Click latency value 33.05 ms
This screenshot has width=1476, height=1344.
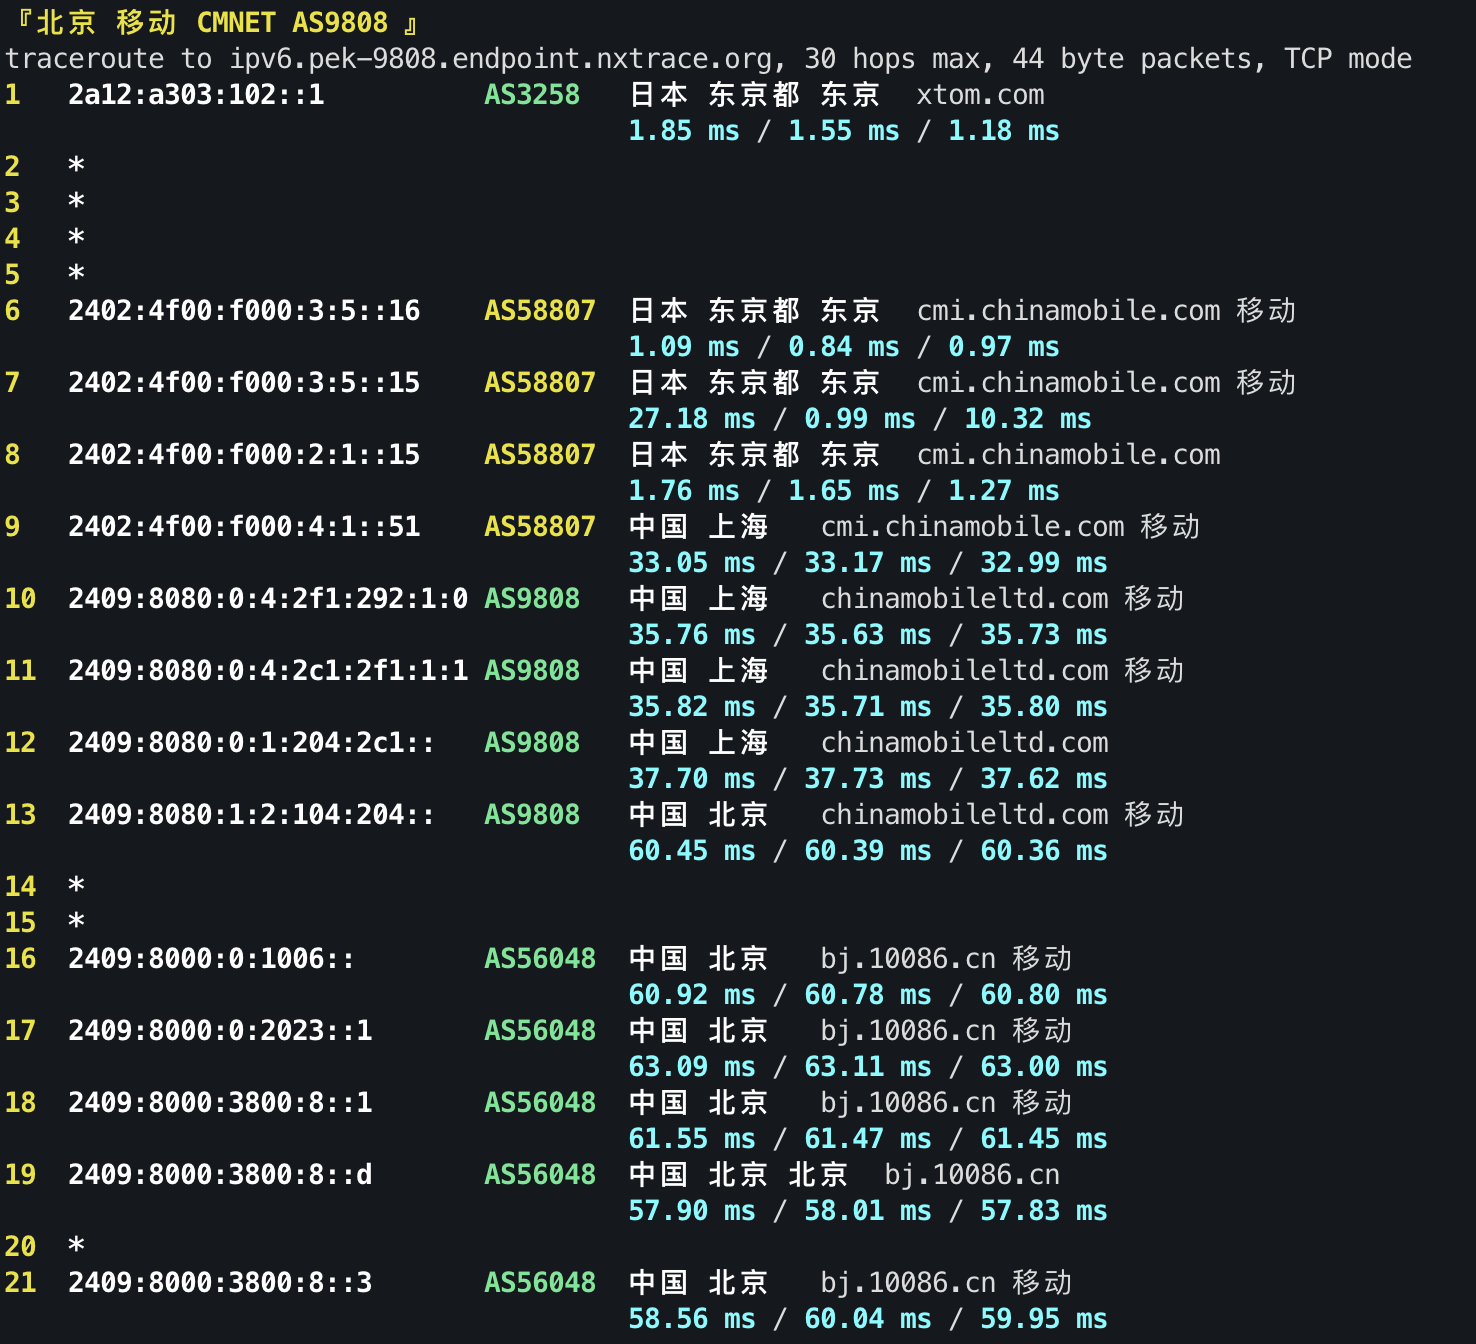pyautogui.click(x=692, y=563)
